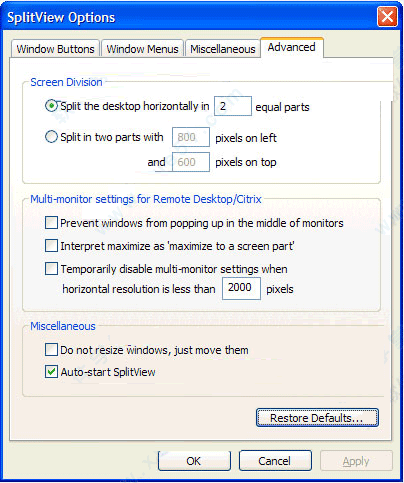This screenshot has height=483, width=404.
Task: Toggle Temporarily disable multi-monitor settings checkbox
Action: coord(51,269)
